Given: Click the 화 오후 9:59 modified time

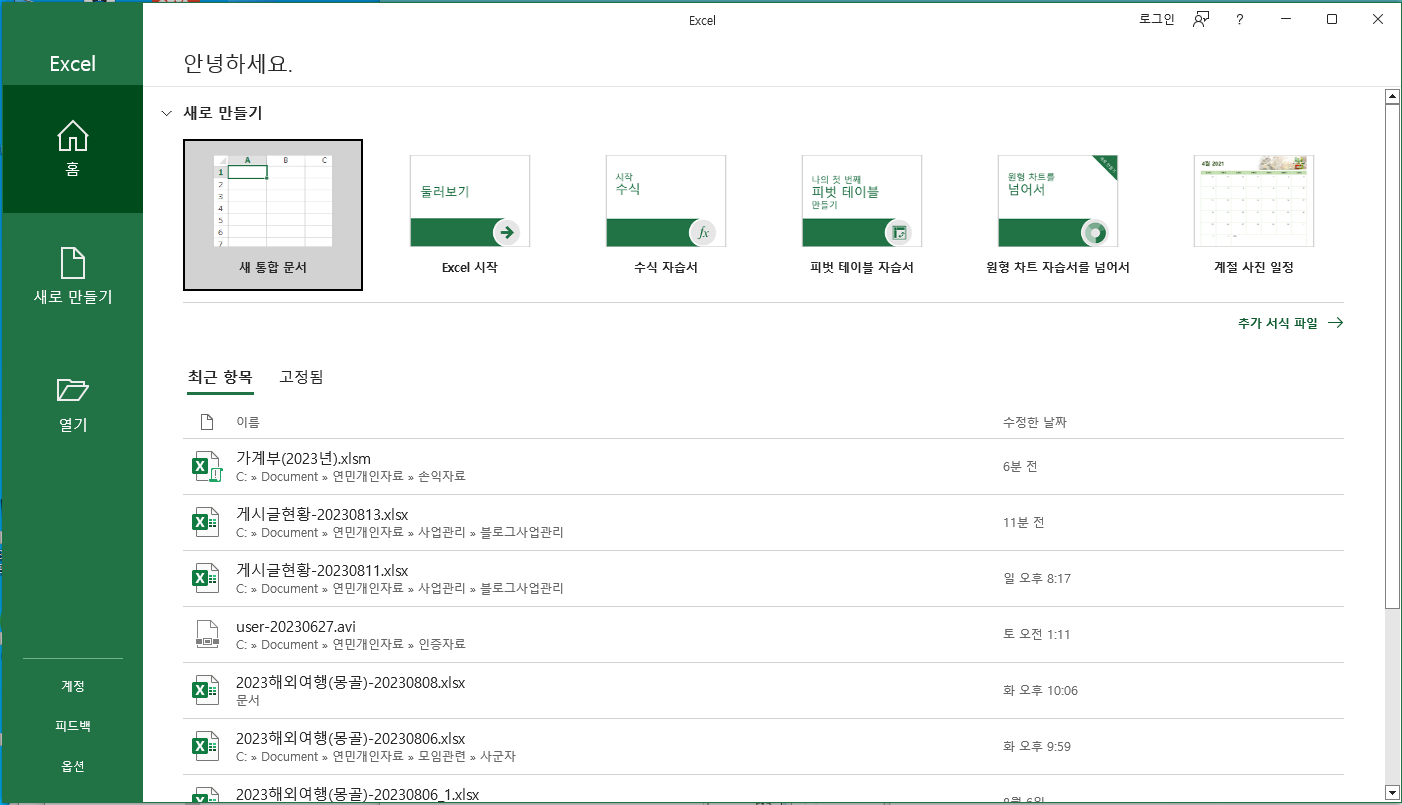Looking at the screenshot, I should 1036,747.
